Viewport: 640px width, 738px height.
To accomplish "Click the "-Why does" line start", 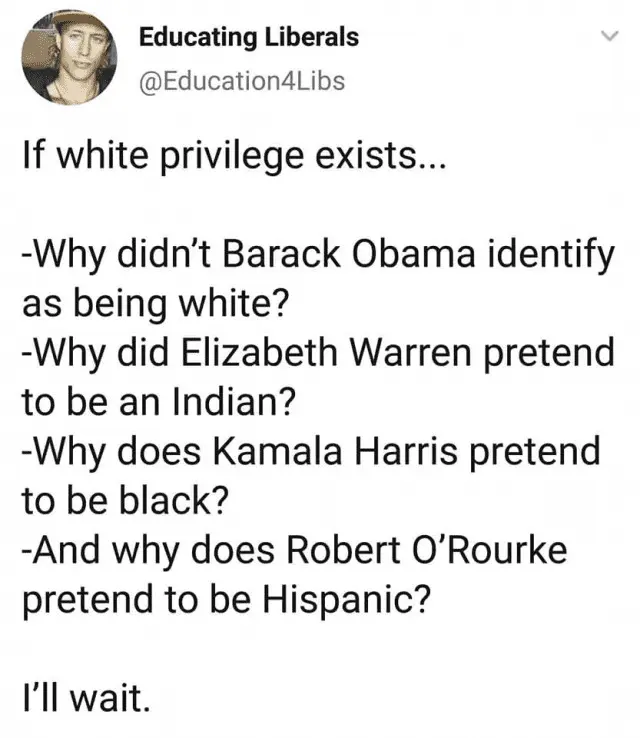I will 96,451.
